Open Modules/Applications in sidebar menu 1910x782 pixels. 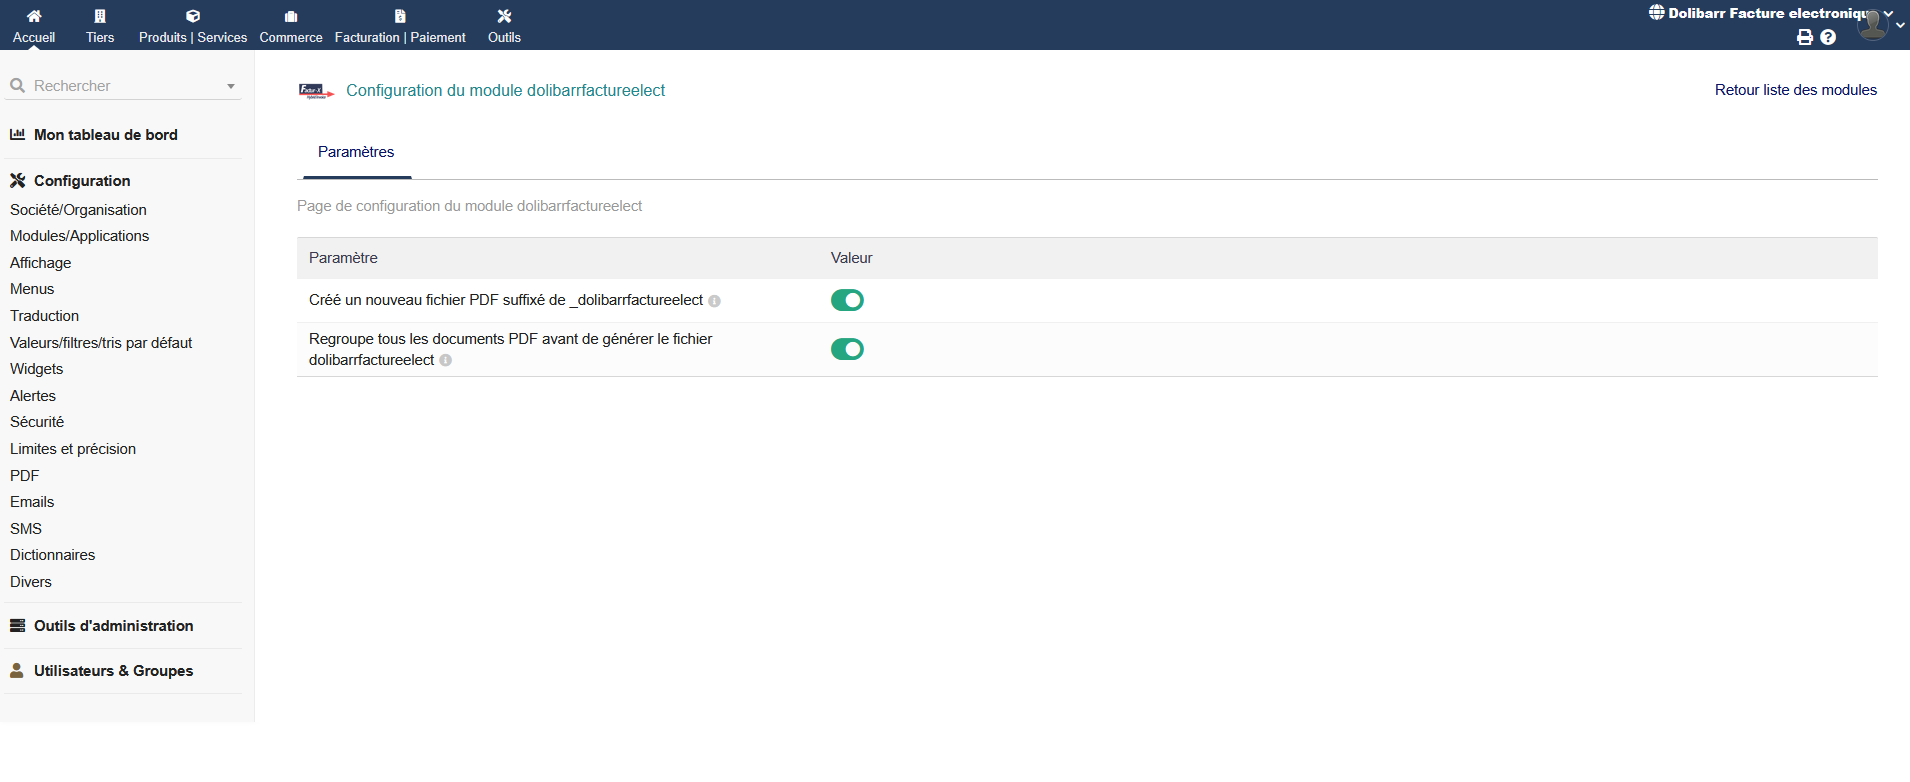click(79, 236)
